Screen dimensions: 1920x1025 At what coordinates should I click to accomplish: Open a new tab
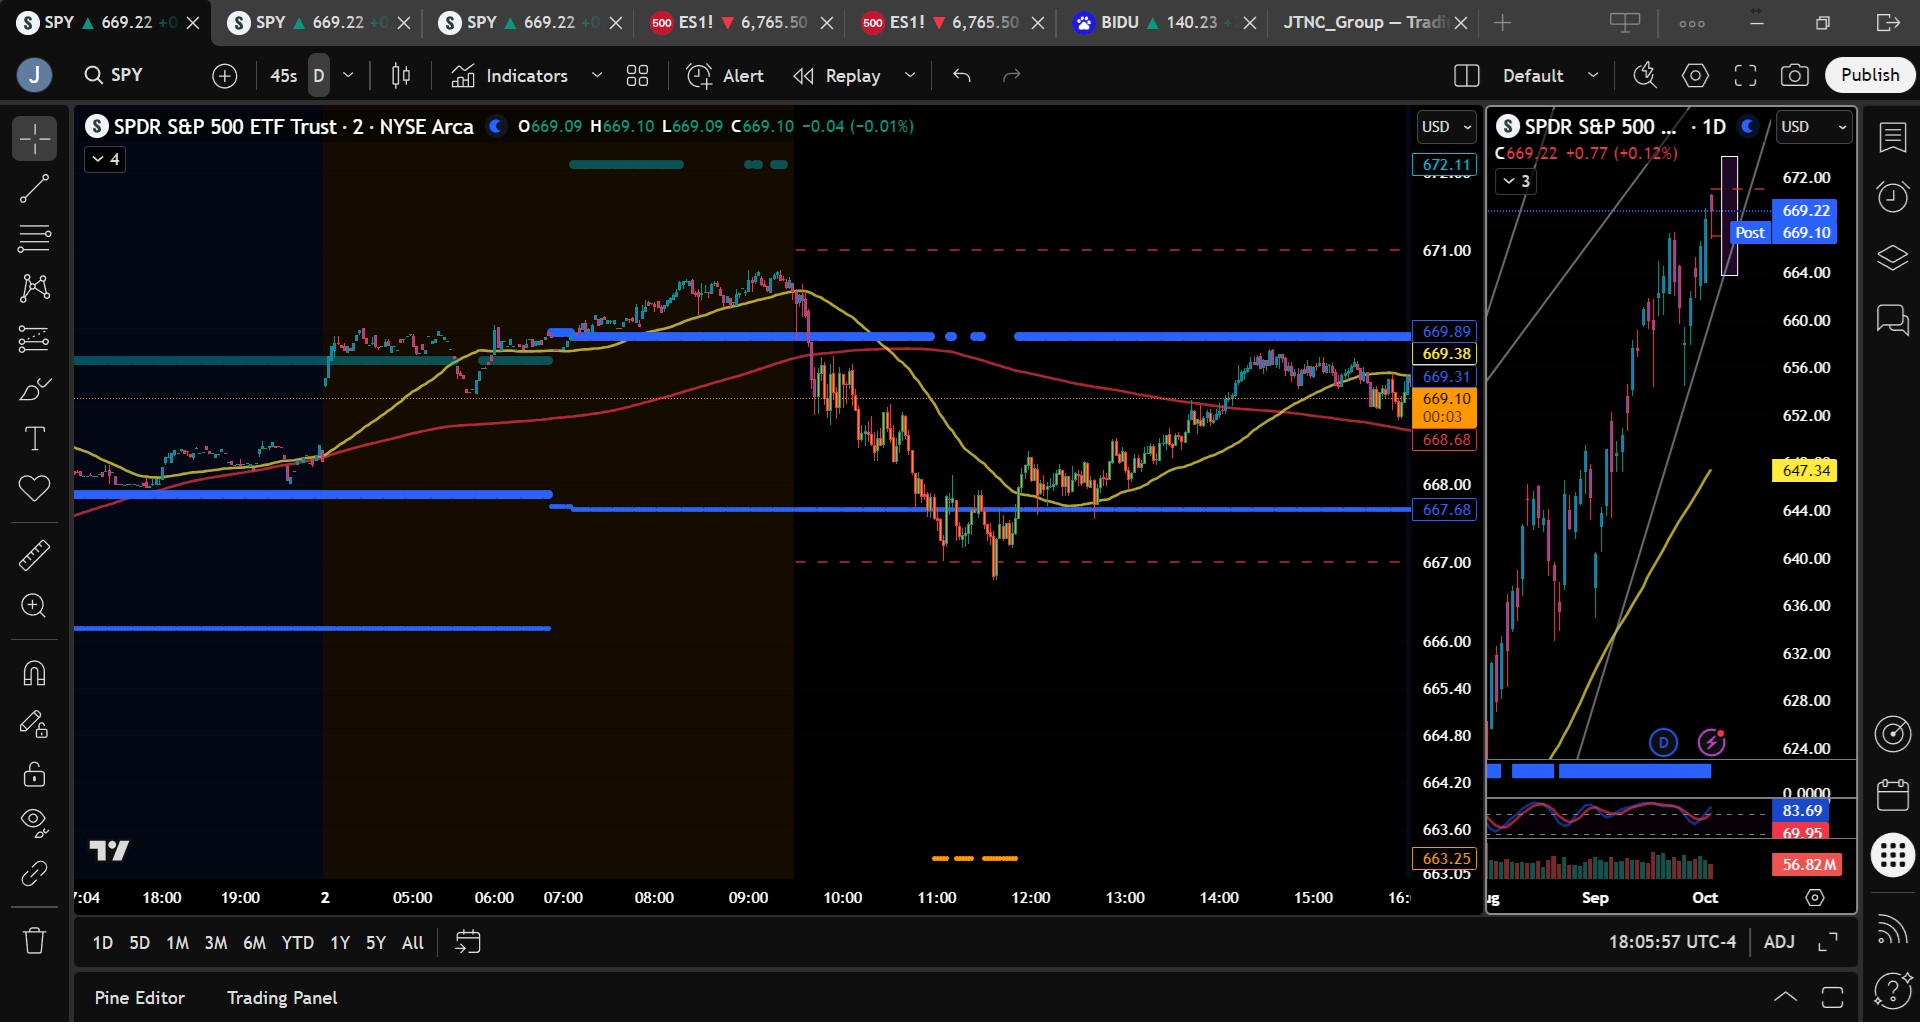(1502, 22)
